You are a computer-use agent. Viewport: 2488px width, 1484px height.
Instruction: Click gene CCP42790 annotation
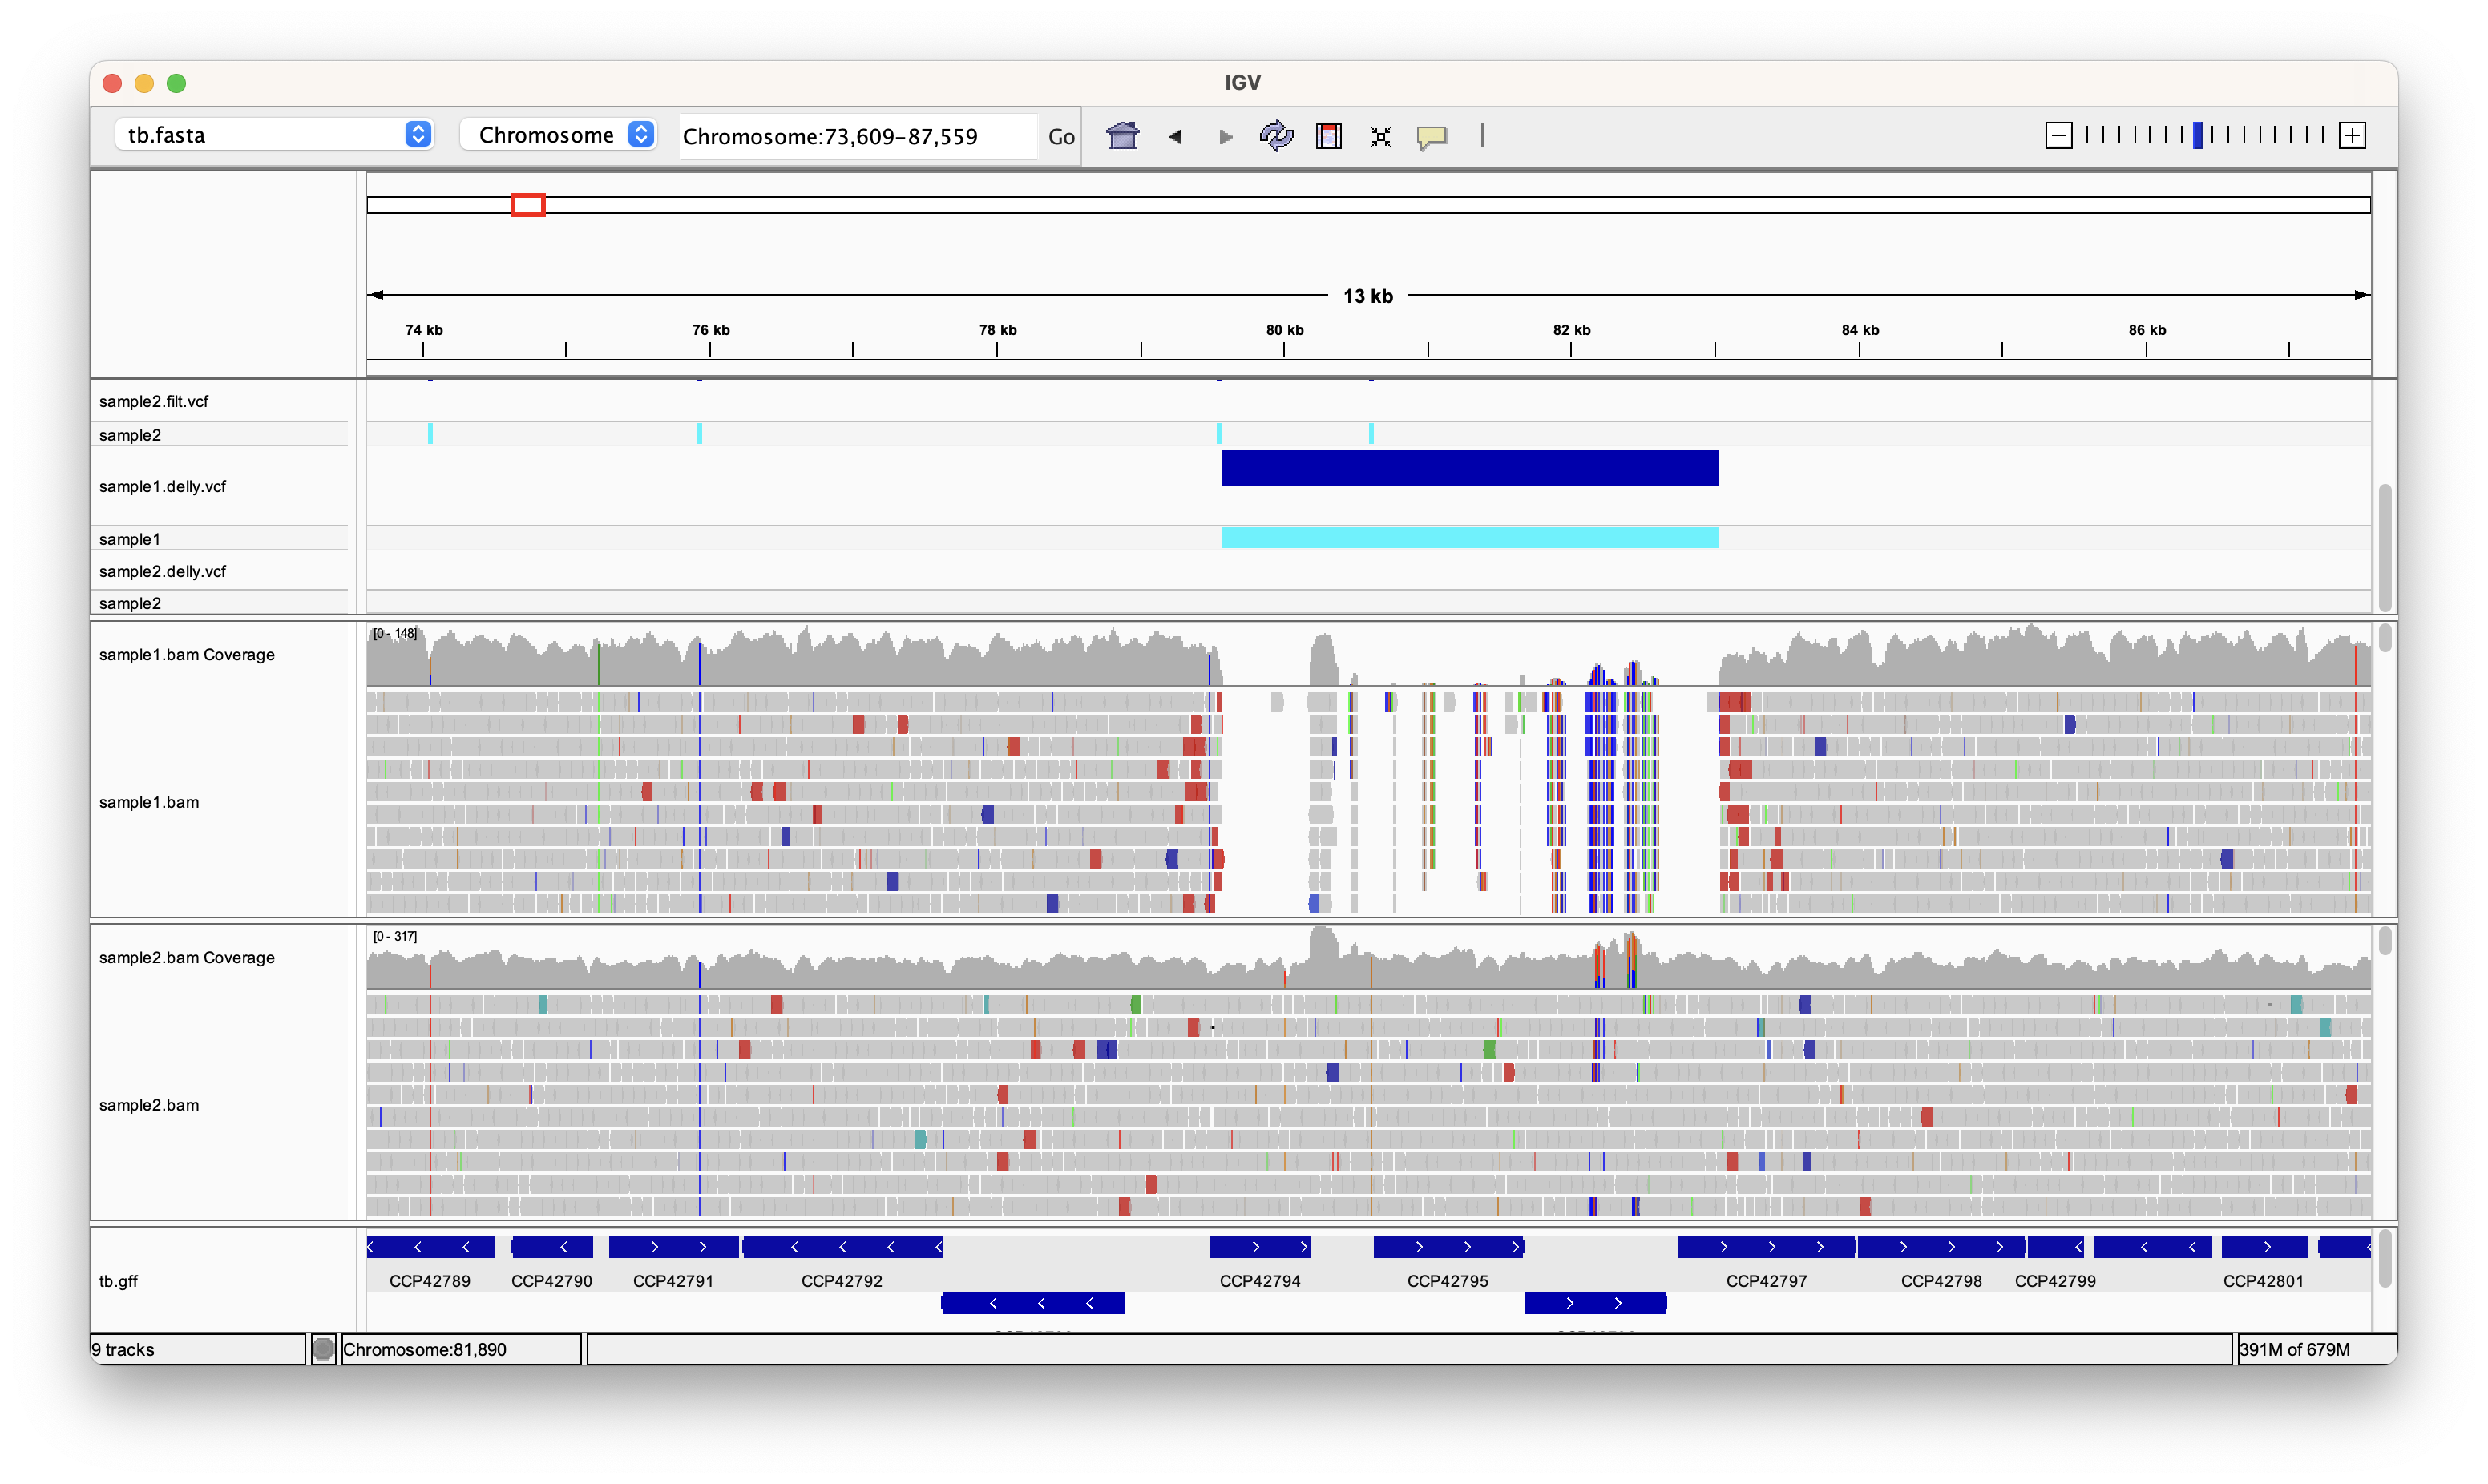(552, 1247)
